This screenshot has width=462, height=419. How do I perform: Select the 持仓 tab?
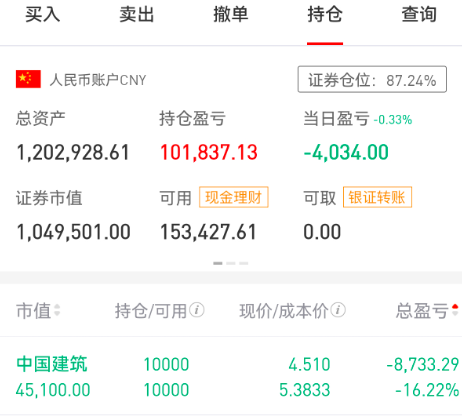click(x=325, y=15)
